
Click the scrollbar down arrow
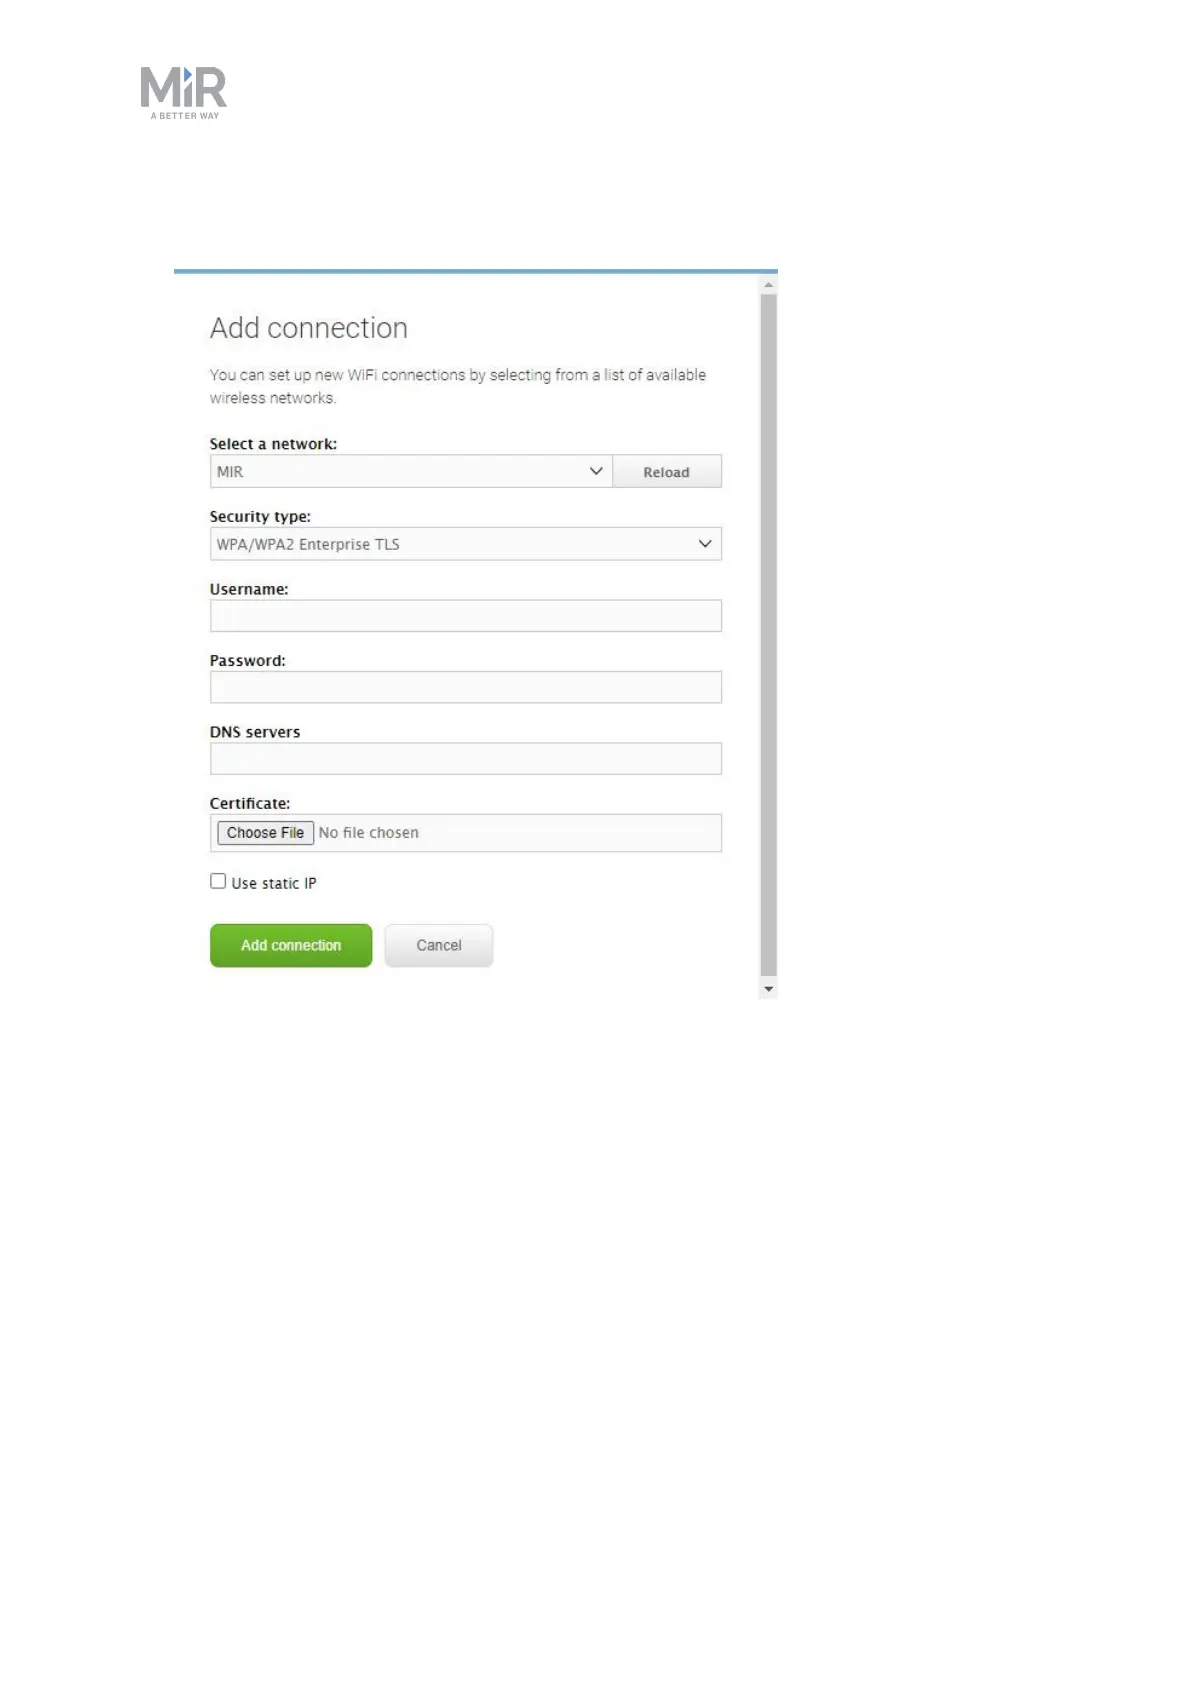[768, 989]
